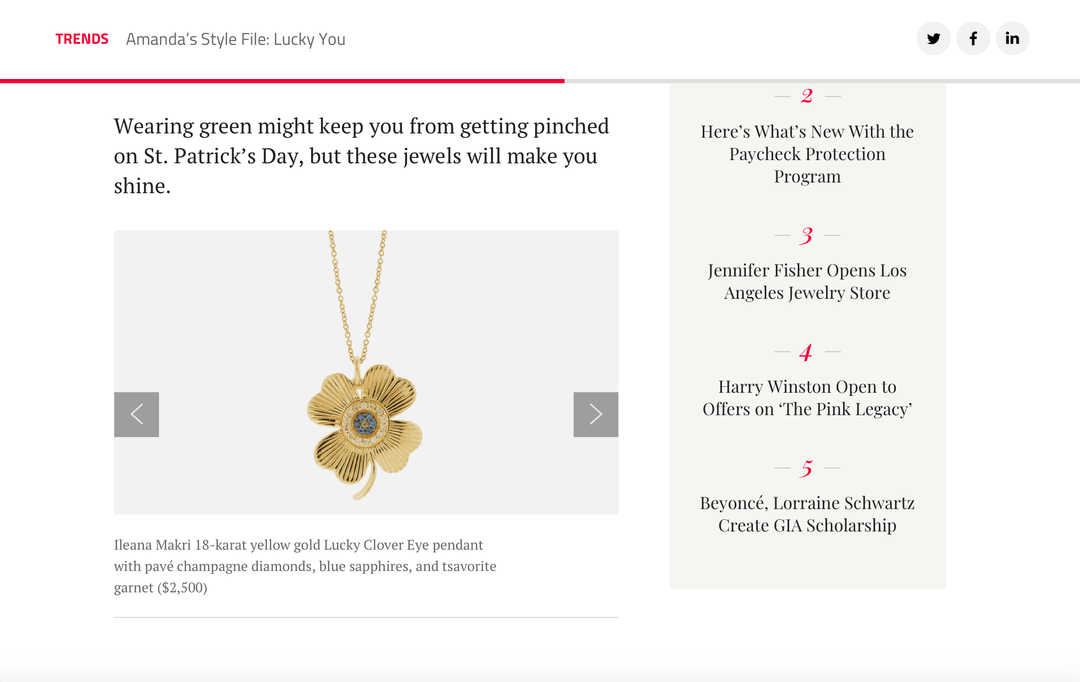Image resolution: width=1080 pixels, height=682 pixels.
Task: Click the red reading progress bar
Action: pyautogui.click(x=282, y=81)
